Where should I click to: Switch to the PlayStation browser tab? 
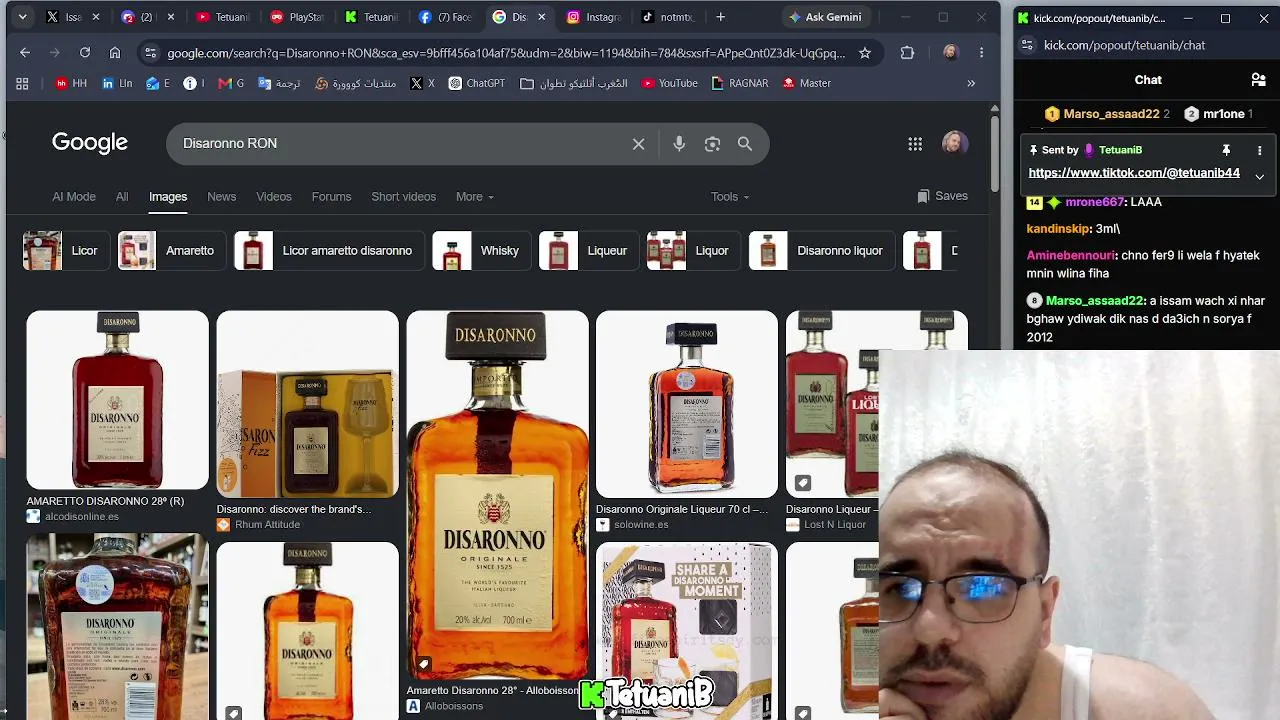(297, 17)
